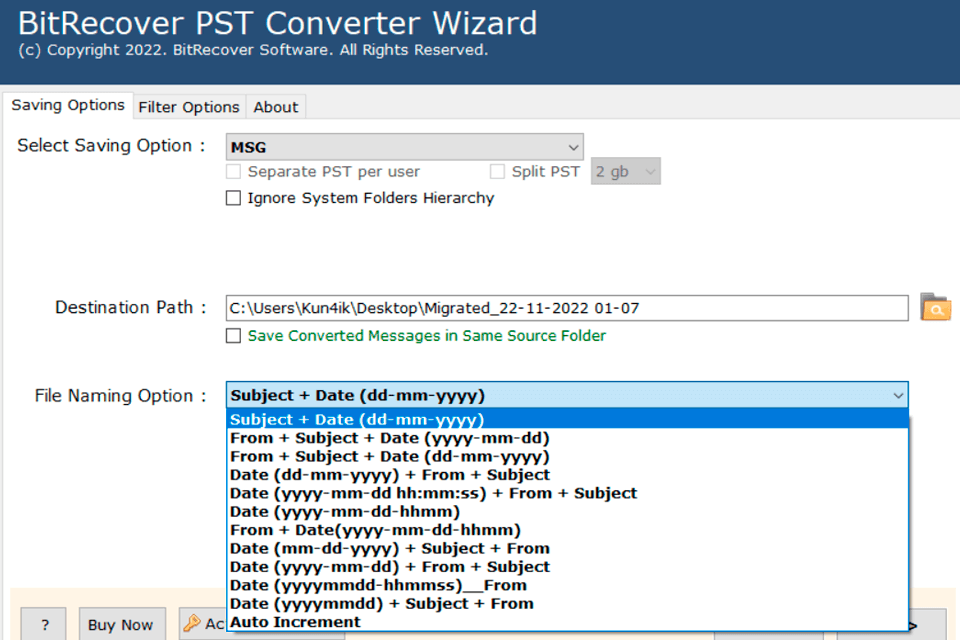Collapse the File Naming Option dropdown

pyautogui.click(x=567, y=396)
